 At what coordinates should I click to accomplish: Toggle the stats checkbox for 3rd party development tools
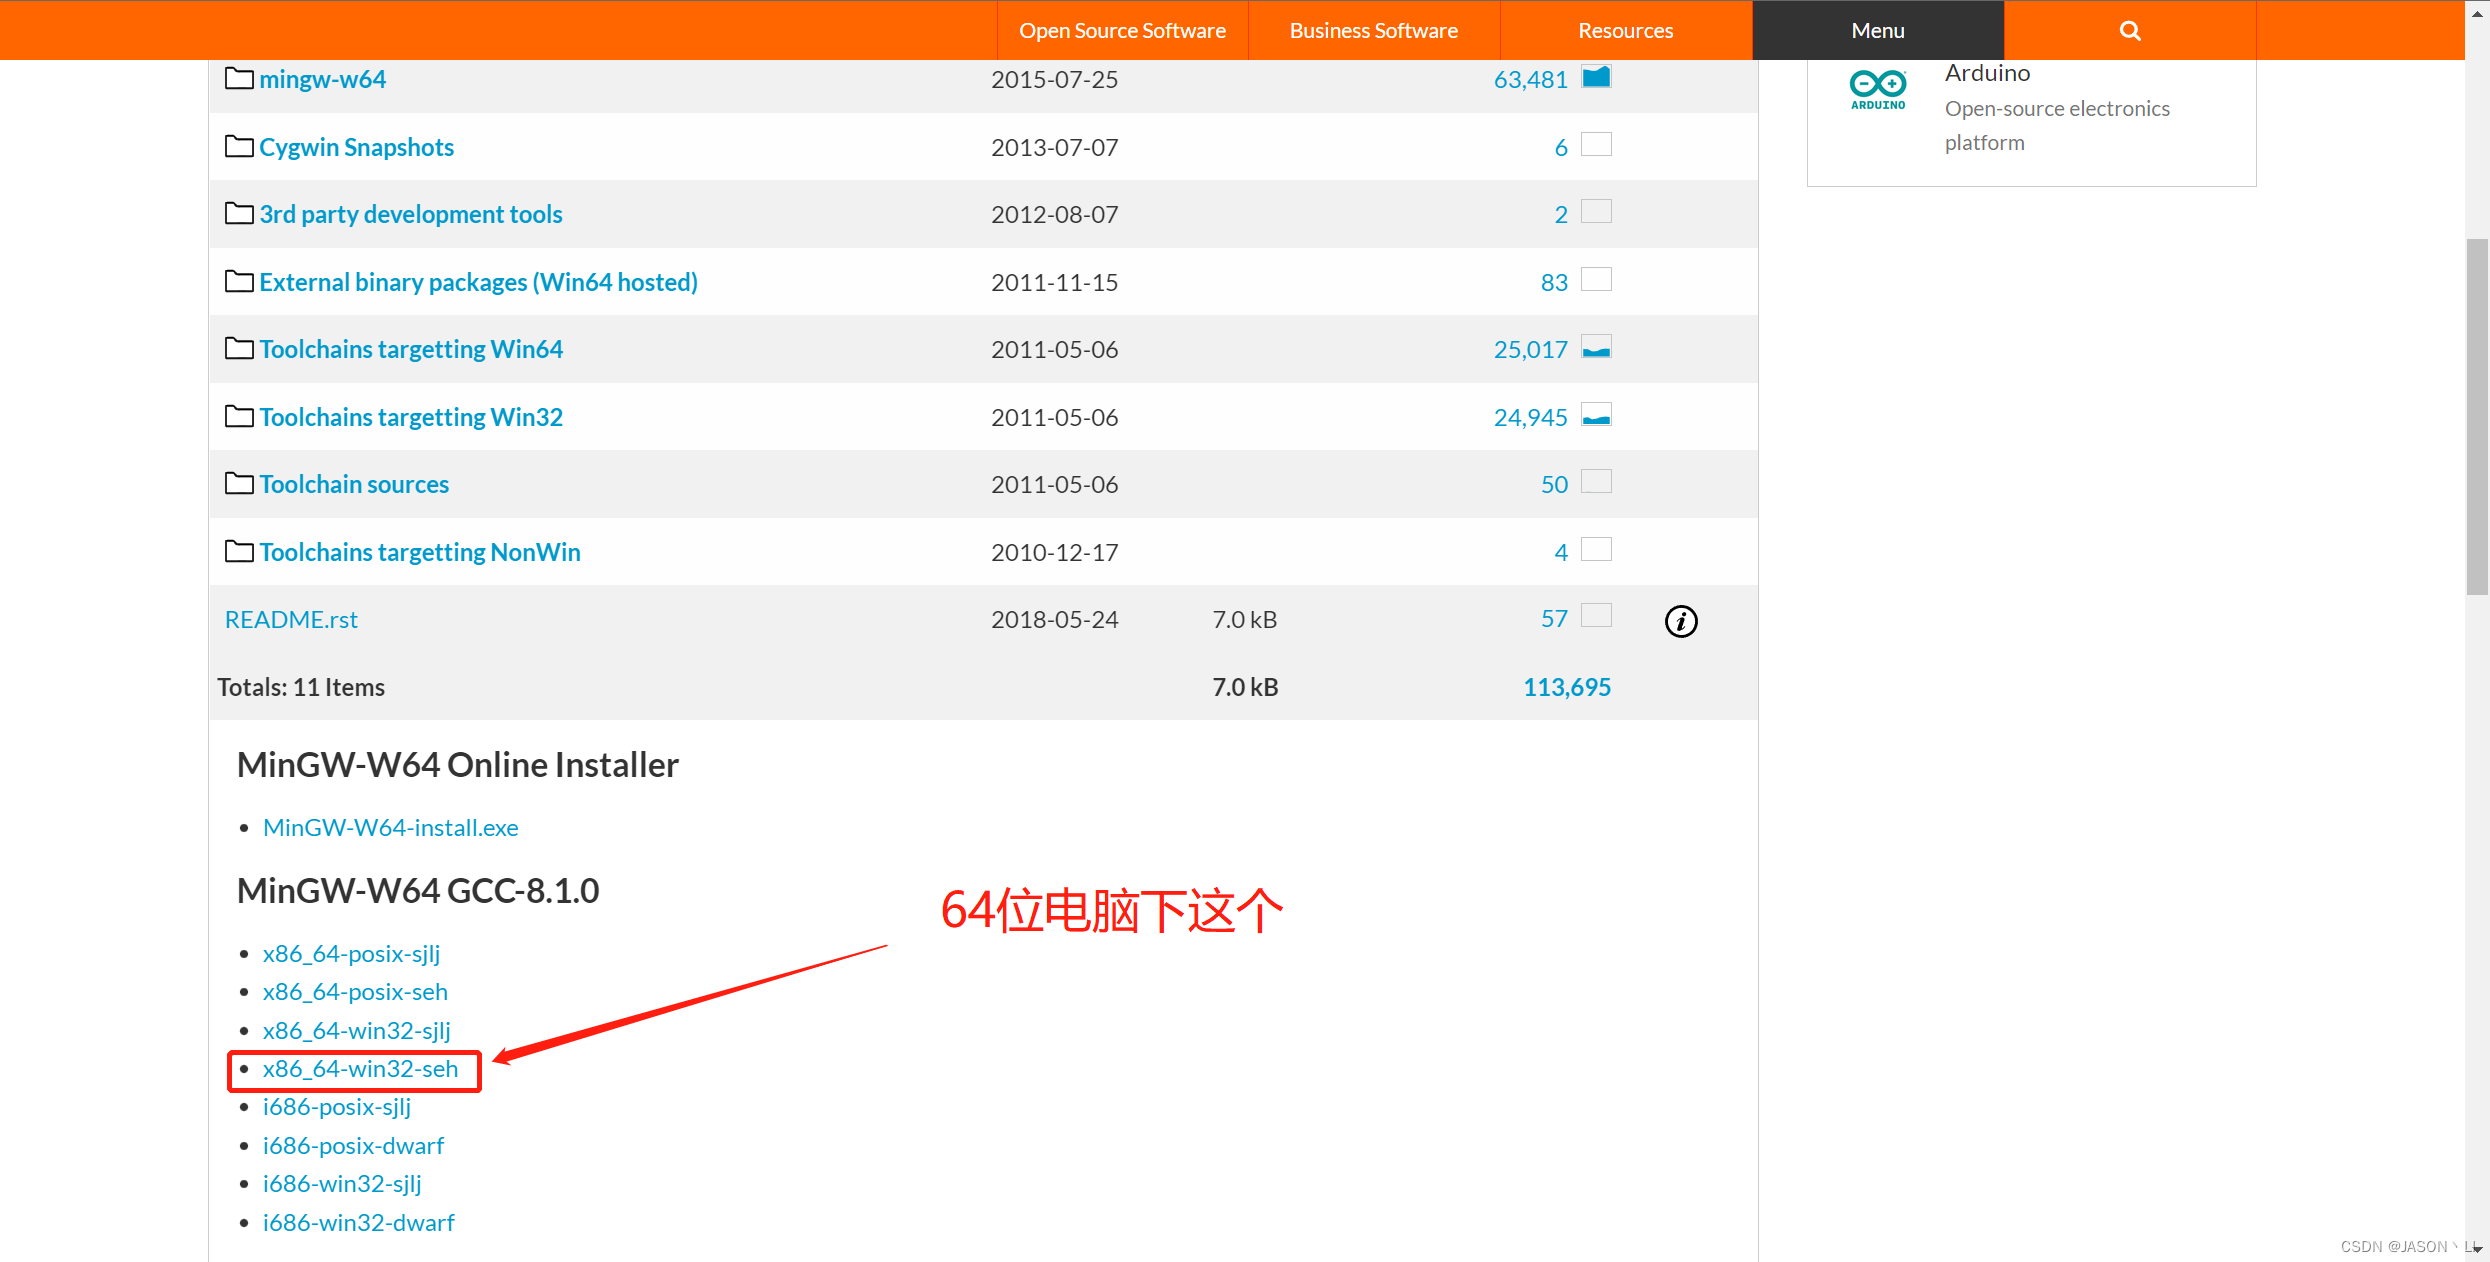(1596, 211)
